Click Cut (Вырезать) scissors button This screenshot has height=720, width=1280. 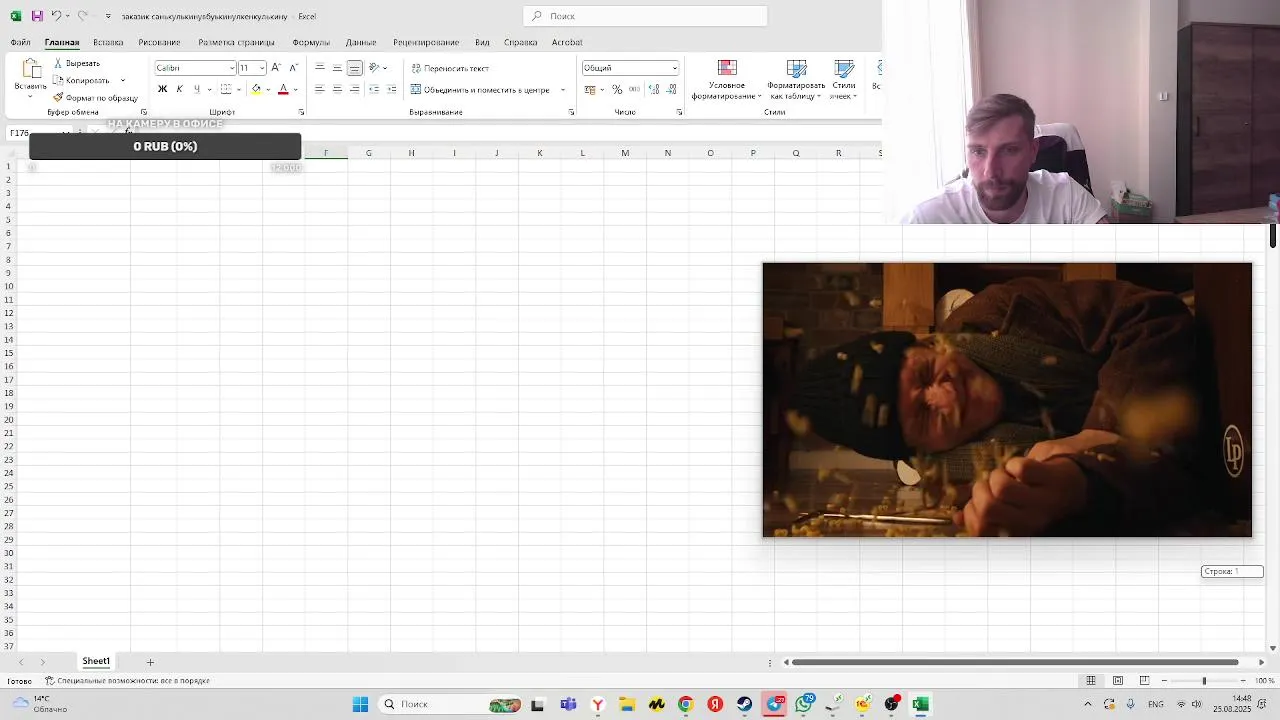pyautogui.click(x=77, y=63)
